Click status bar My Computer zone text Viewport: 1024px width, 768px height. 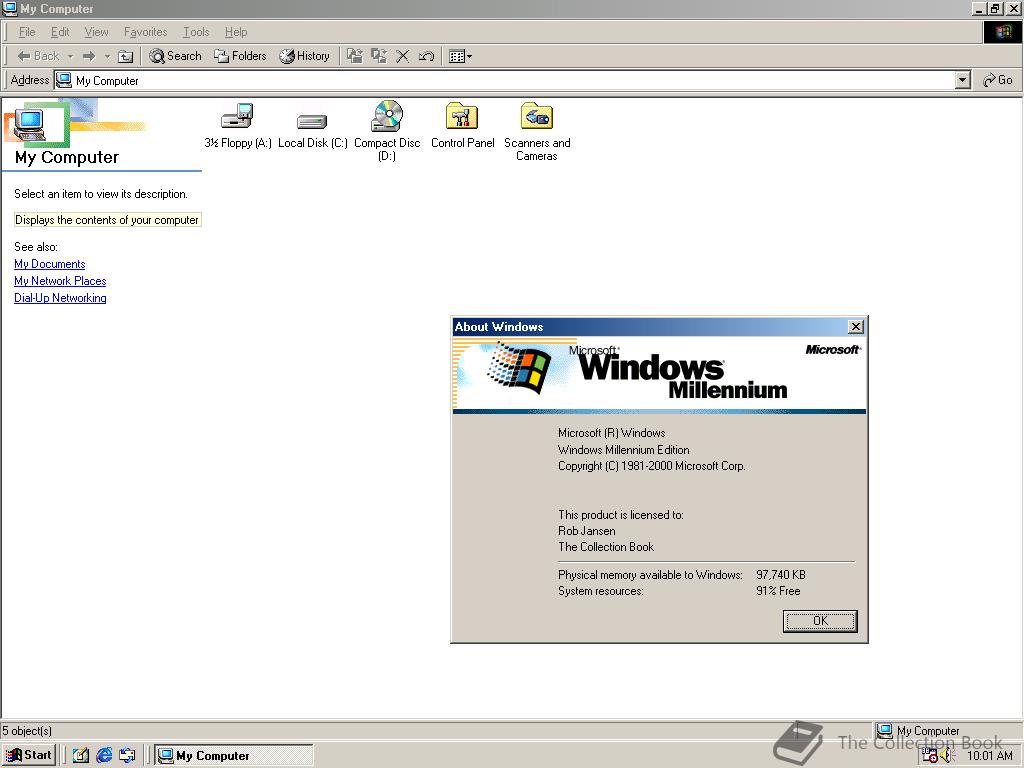(x=928, y=731)
